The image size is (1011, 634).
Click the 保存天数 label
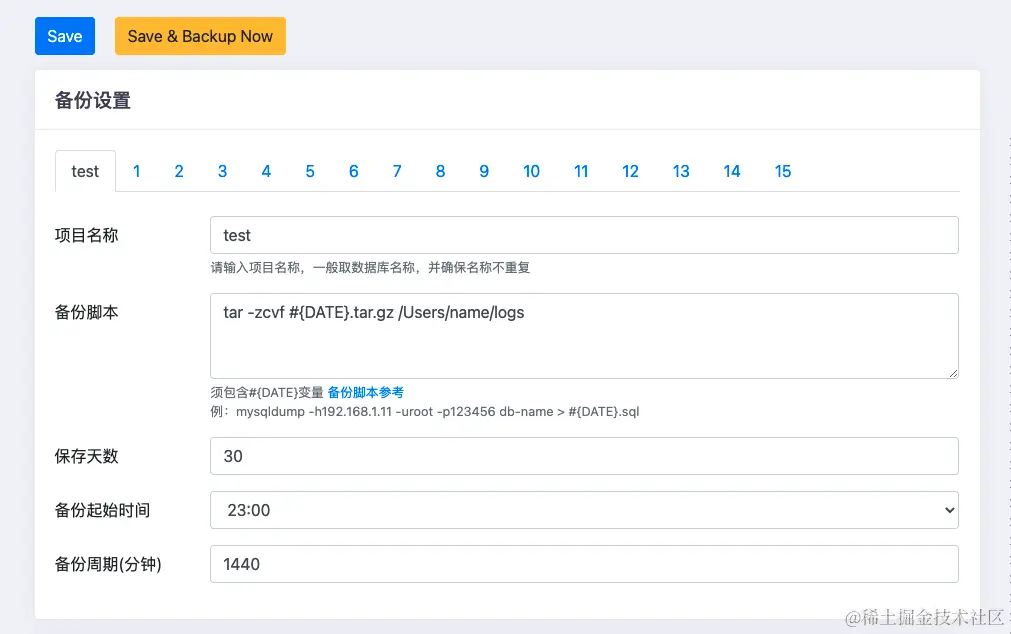[86, 457]
